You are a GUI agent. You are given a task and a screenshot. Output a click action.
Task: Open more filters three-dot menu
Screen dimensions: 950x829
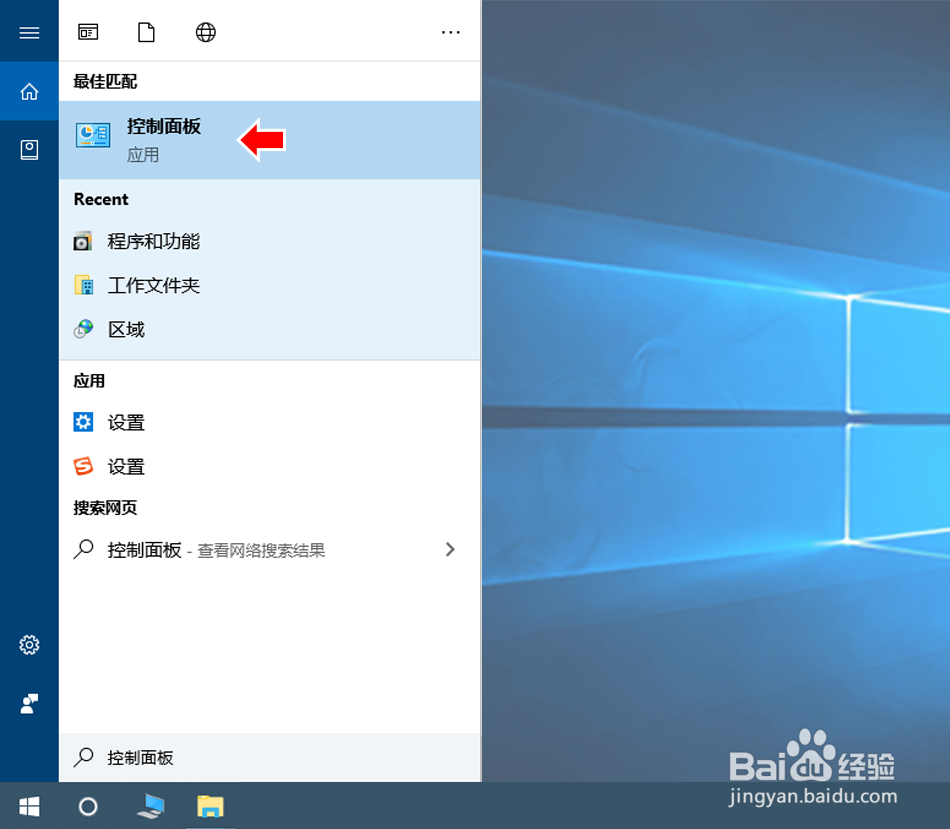click(x=450, y=32)
